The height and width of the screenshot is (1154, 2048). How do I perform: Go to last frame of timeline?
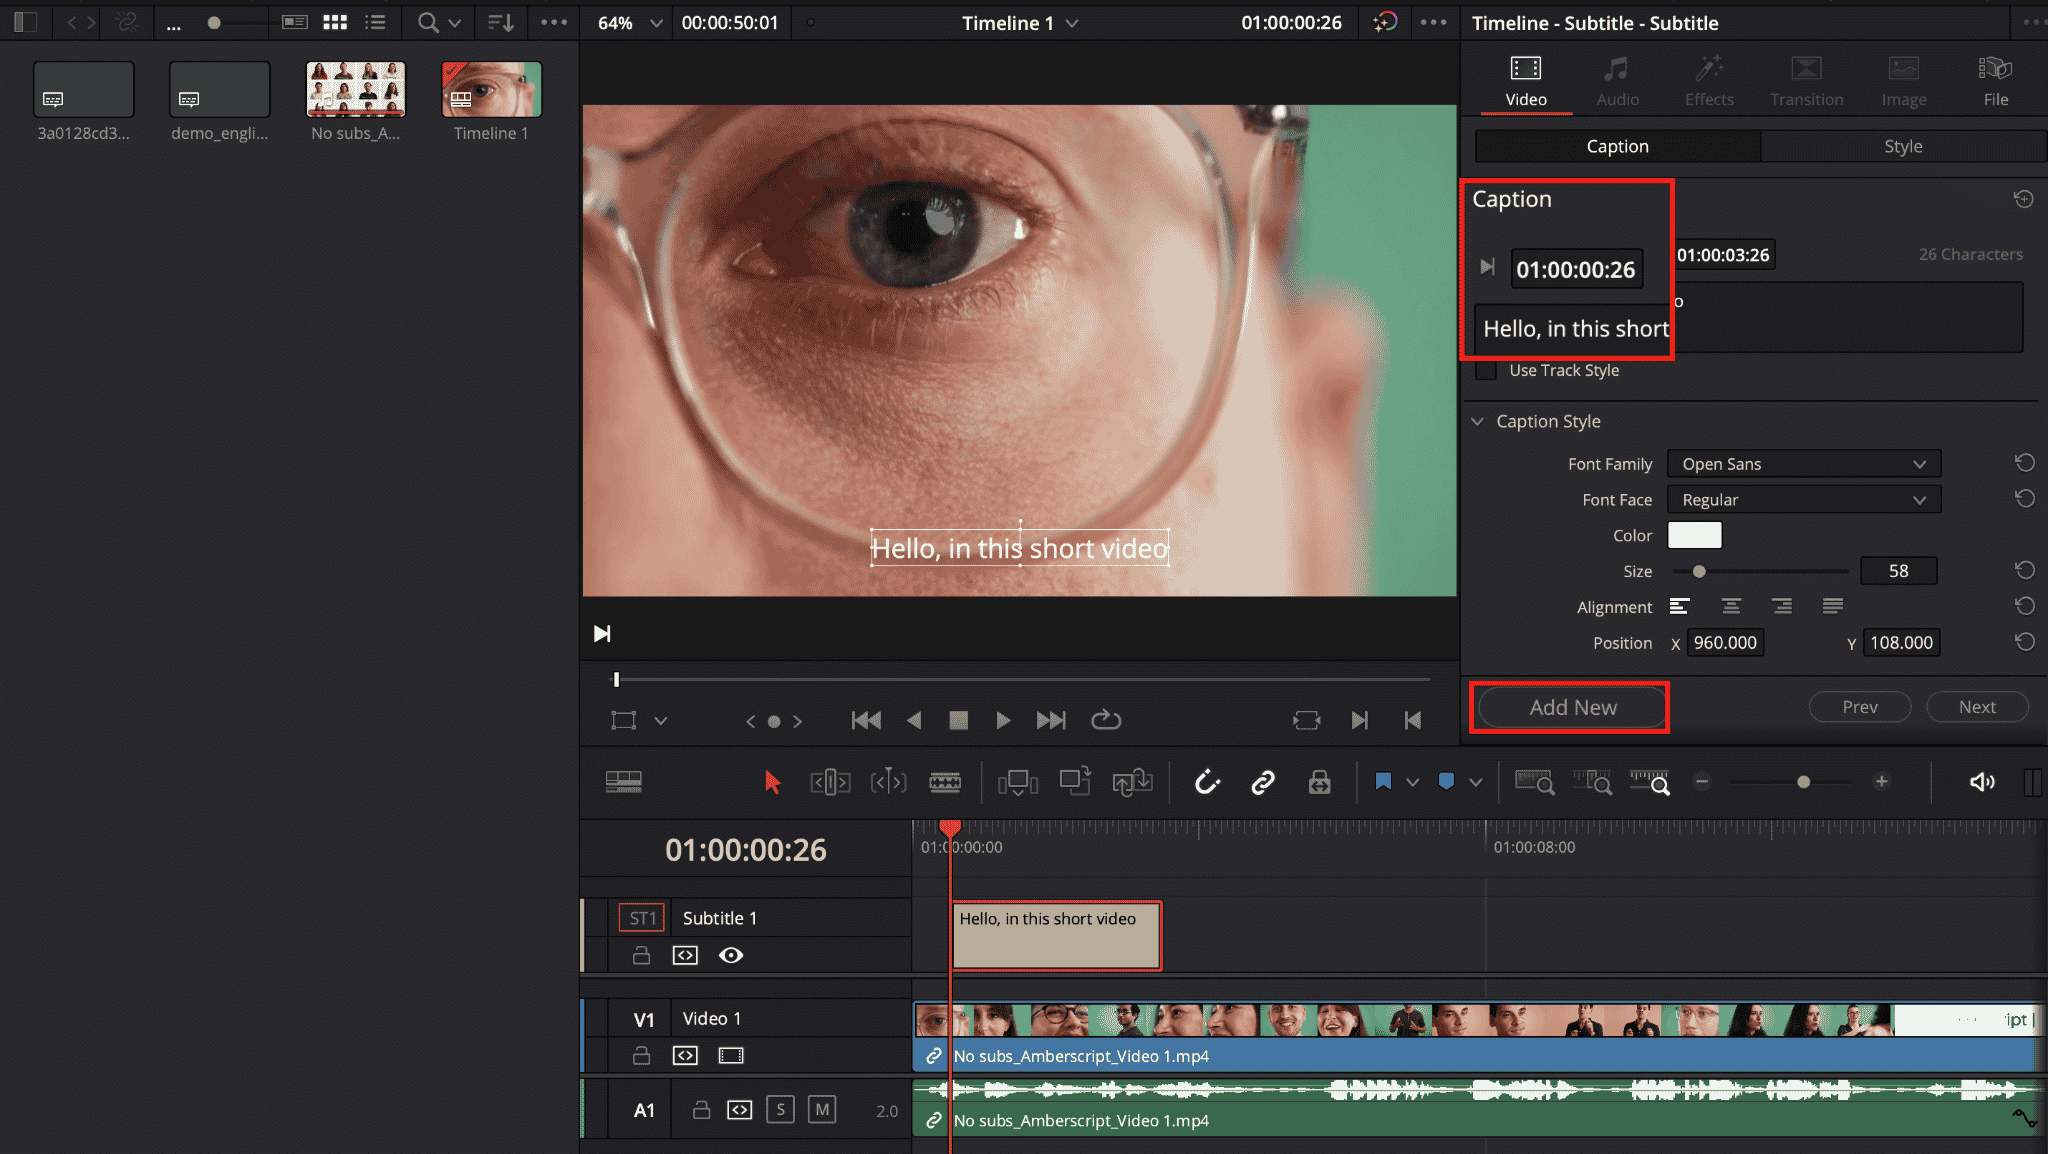(x=1051, y=720)
